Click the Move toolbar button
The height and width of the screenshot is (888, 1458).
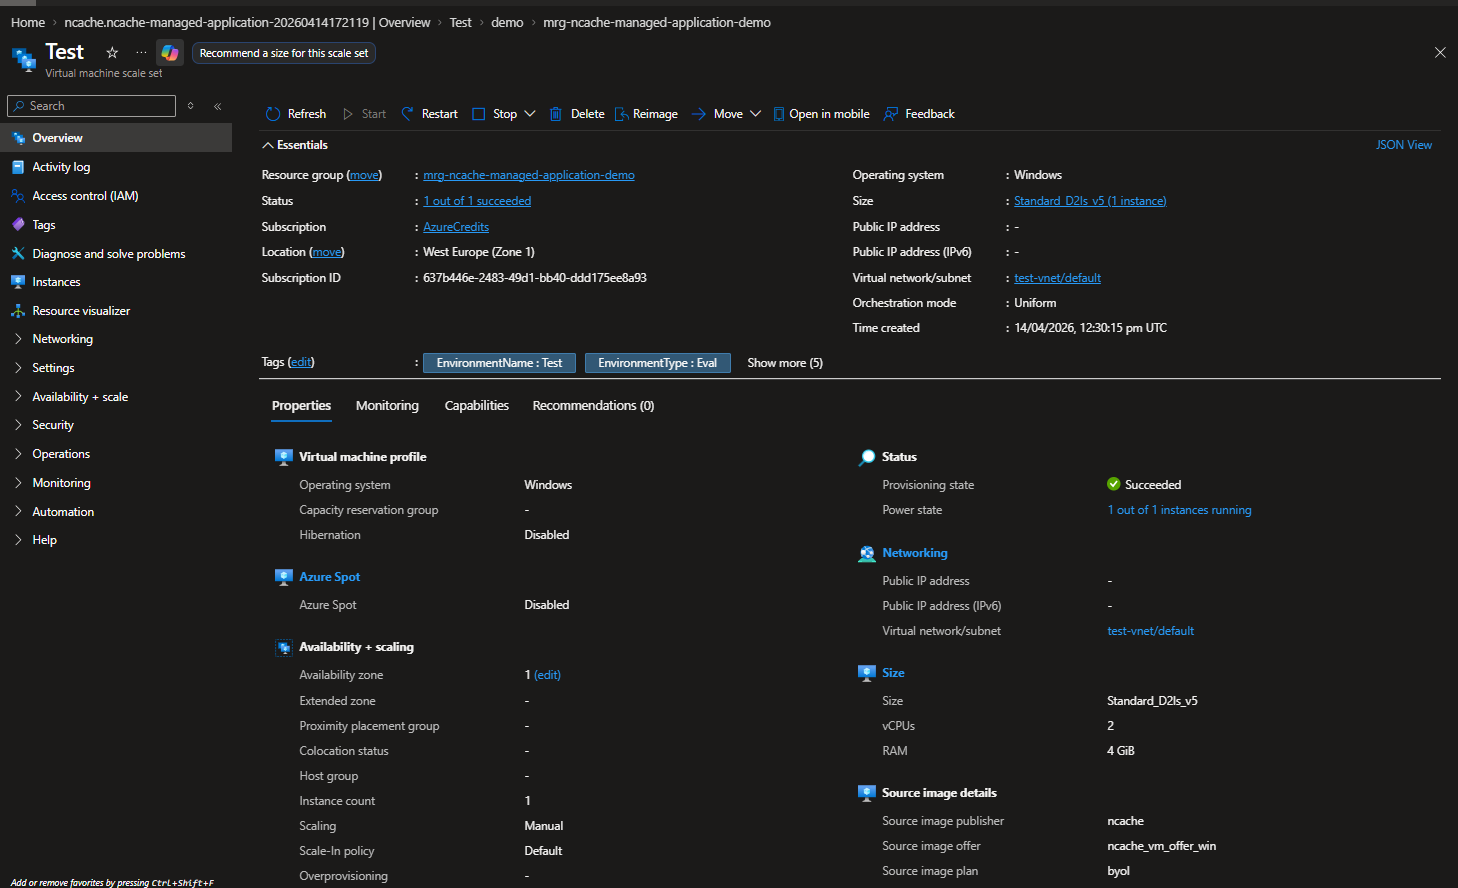pos(717,114)
